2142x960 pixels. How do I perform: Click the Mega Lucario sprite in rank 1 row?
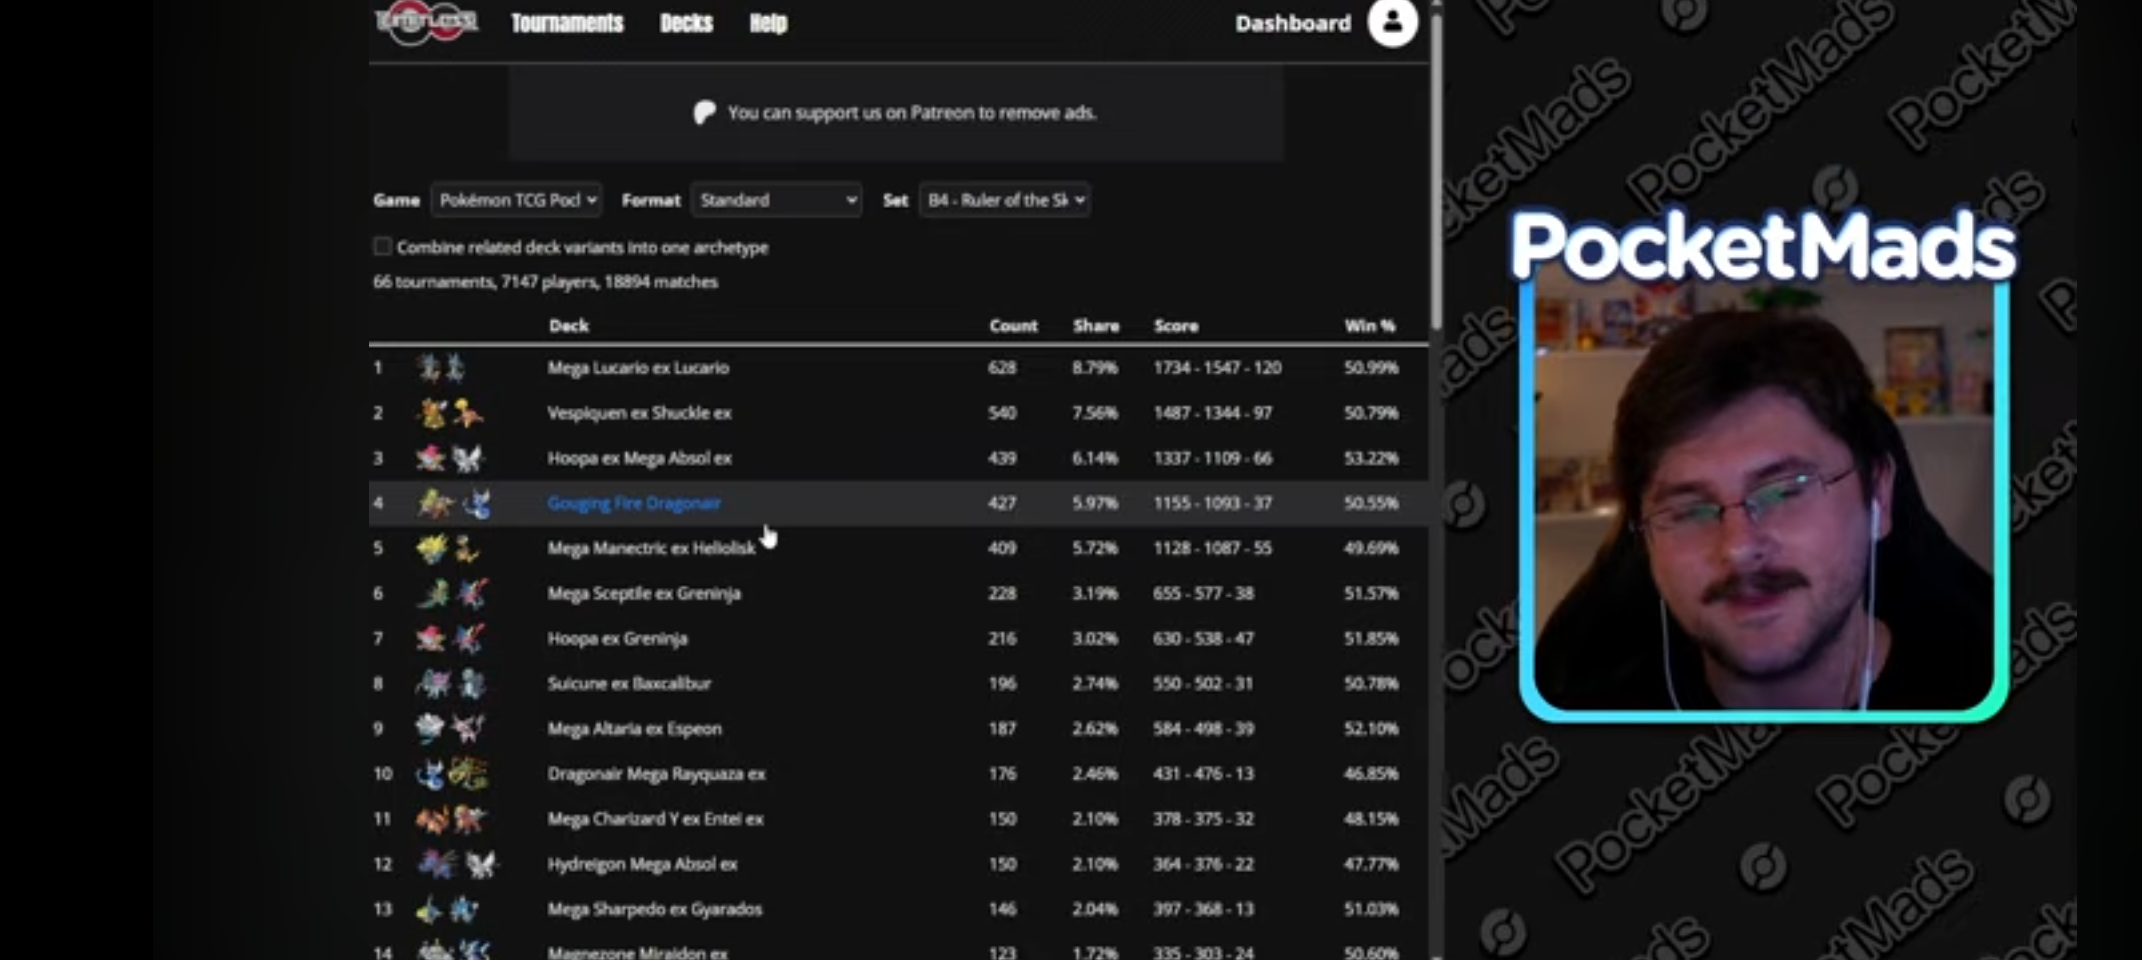coord(430,368)
